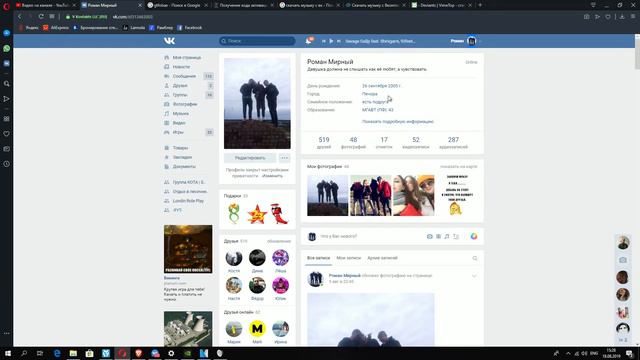This screenshot has width=640, height=360.
Task: Open the AliExpress bookmark
Action: [56, 28]
